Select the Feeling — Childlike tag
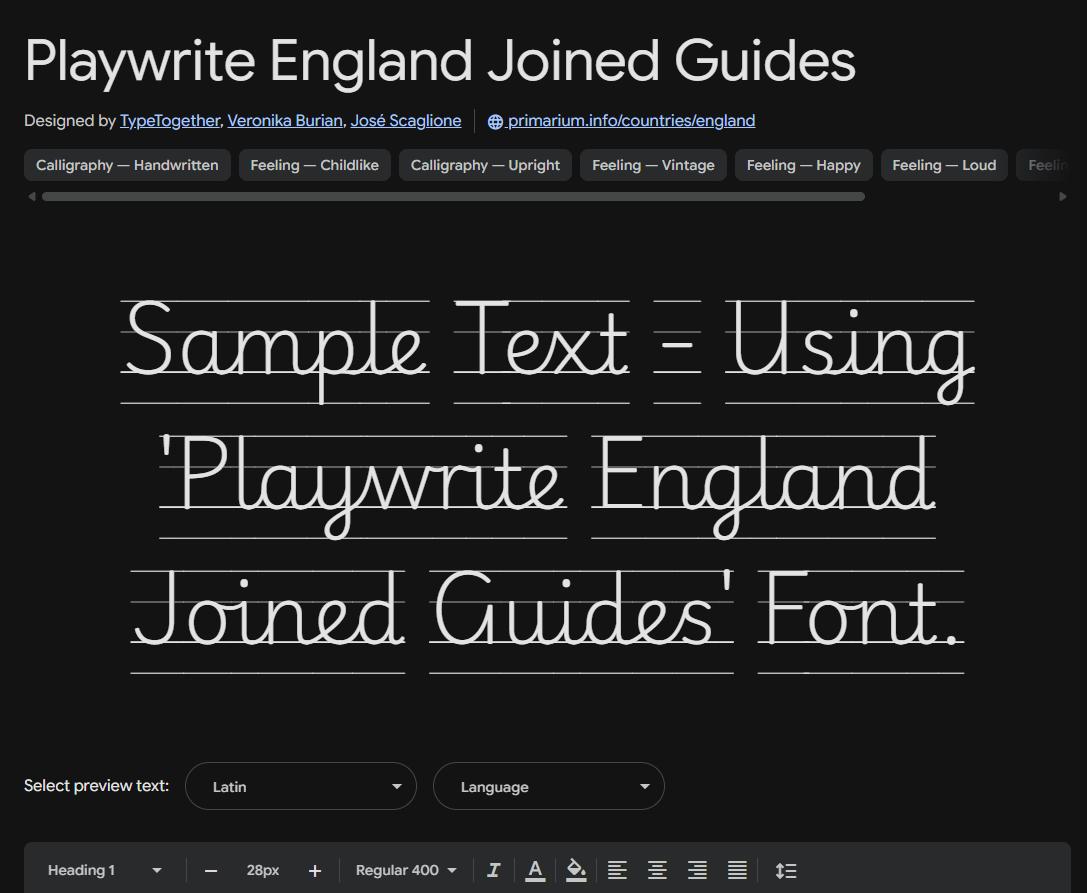The image size is (1087, 893). point(315,165)
